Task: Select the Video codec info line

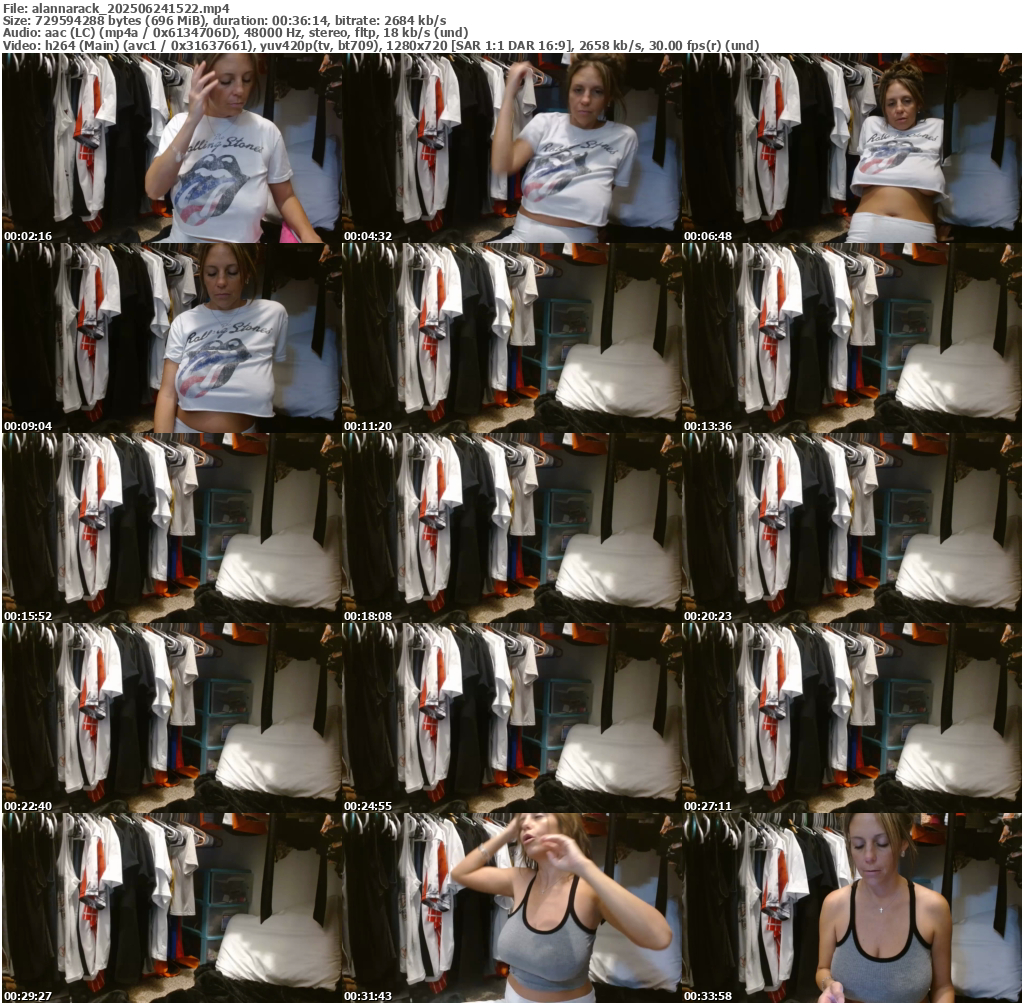Action: point(380,46)
